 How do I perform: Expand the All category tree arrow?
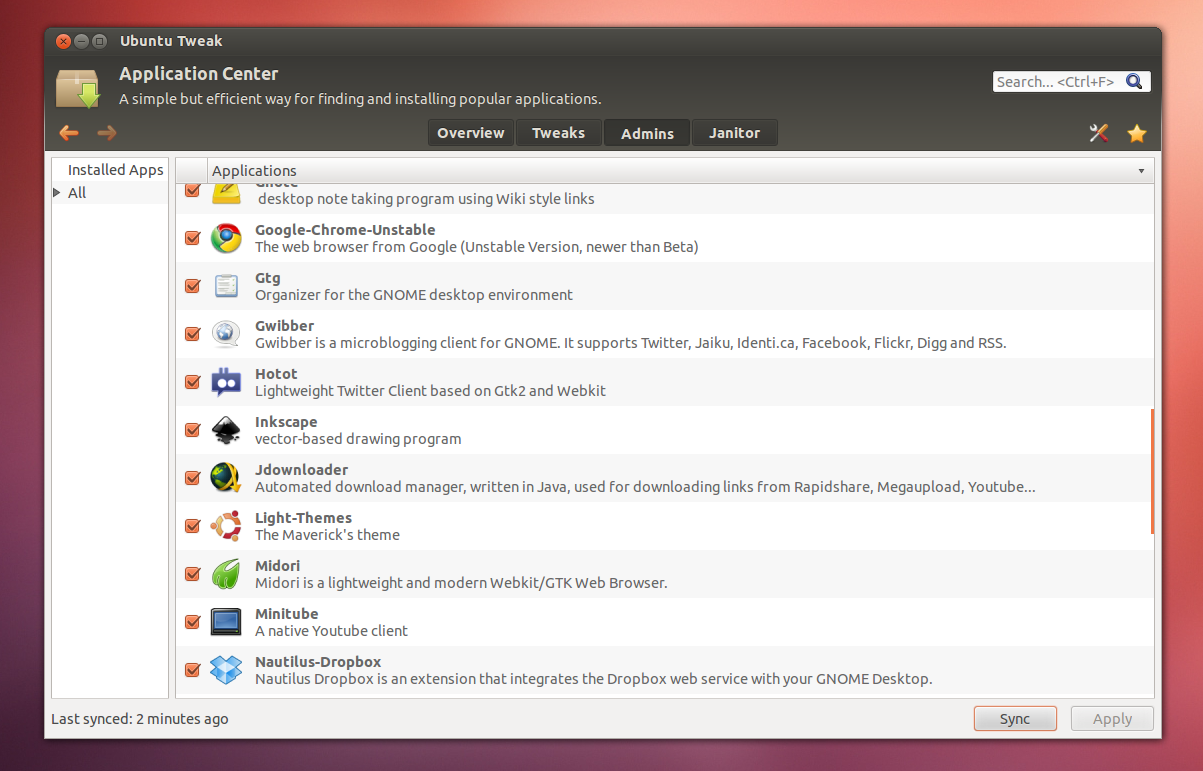[57, 192]
